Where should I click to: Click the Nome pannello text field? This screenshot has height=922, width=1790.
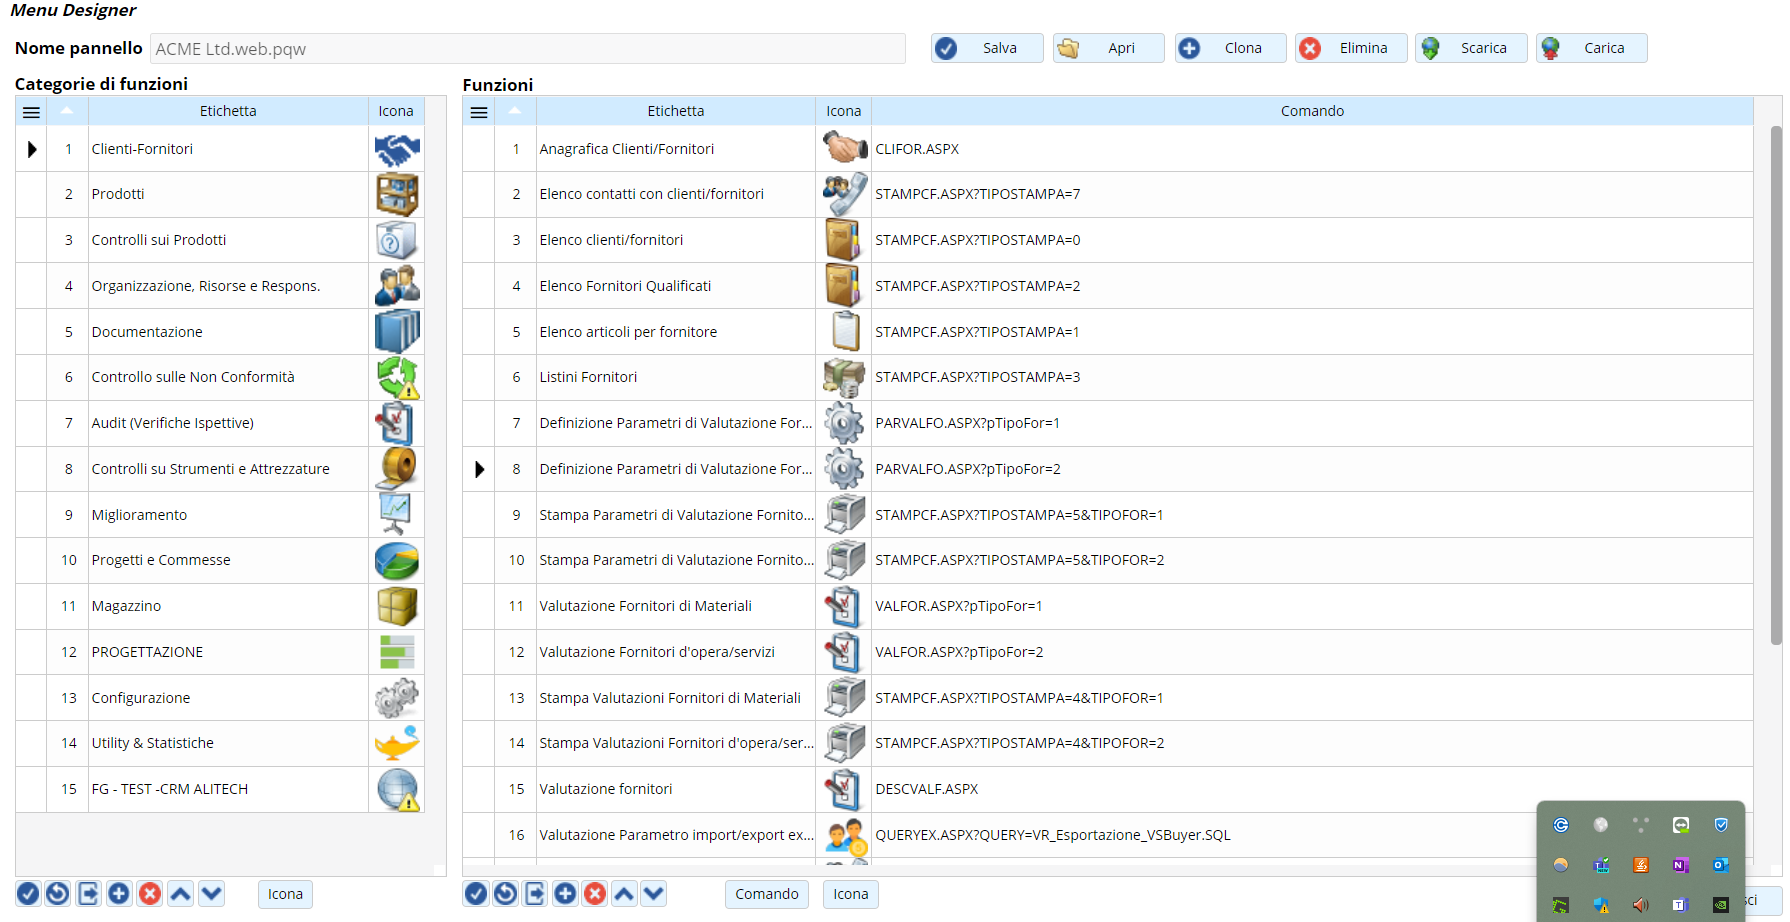point(527,49)
